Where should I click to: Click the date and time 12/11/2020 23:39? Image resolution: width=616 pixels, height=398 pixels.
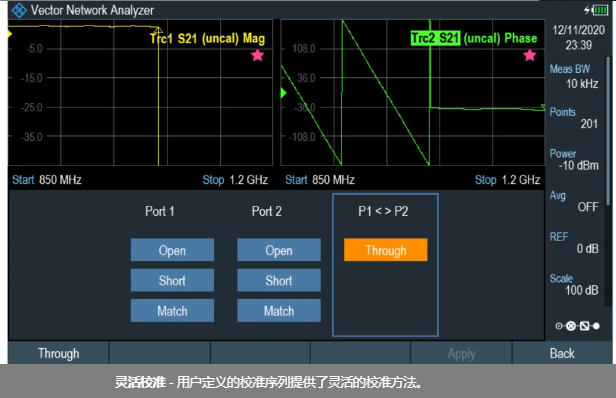coord(578,37)
